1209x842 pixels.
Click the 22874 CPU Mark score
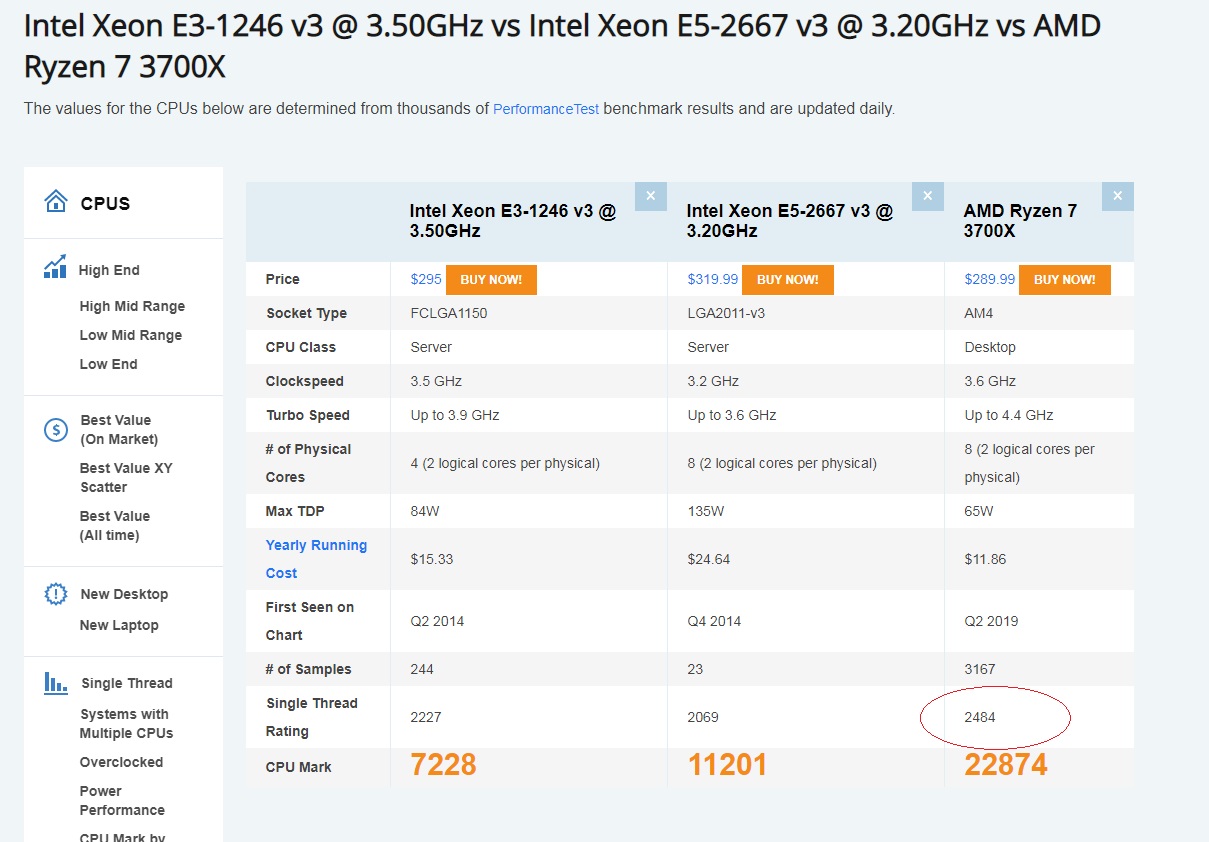1006,765
